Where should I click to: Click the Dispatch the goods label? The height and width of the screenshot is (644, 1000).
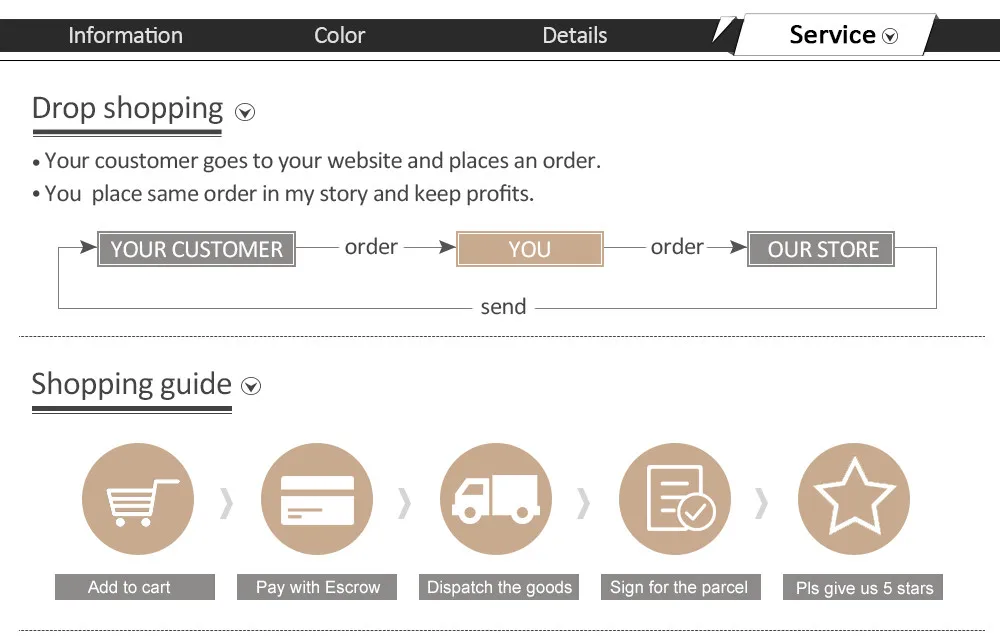[x=499, y=587]
